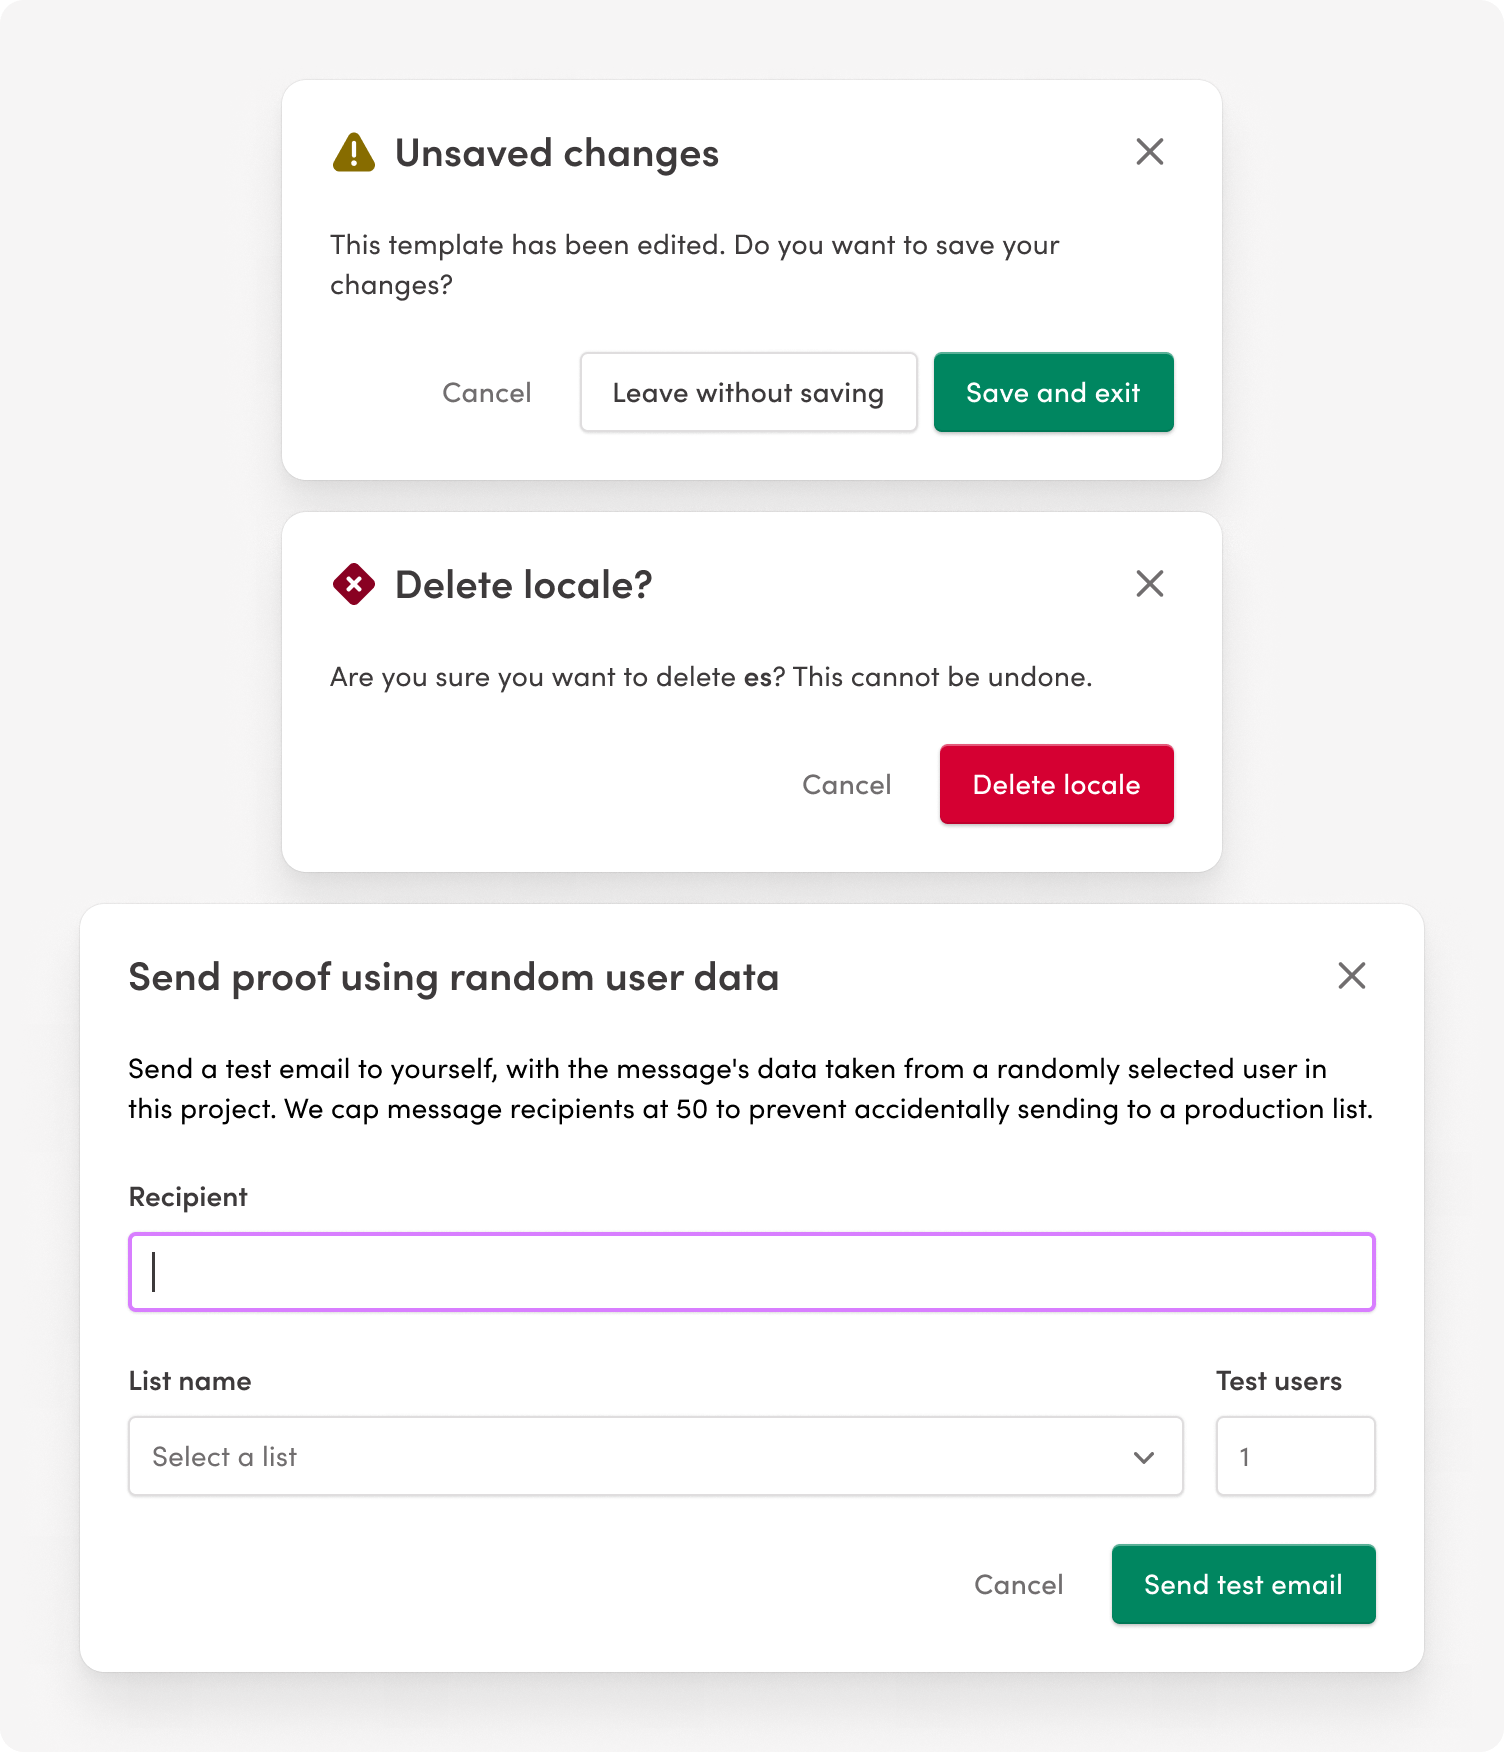
Task: Cancel sending the test email
Action: [x=1018, y=1584]
